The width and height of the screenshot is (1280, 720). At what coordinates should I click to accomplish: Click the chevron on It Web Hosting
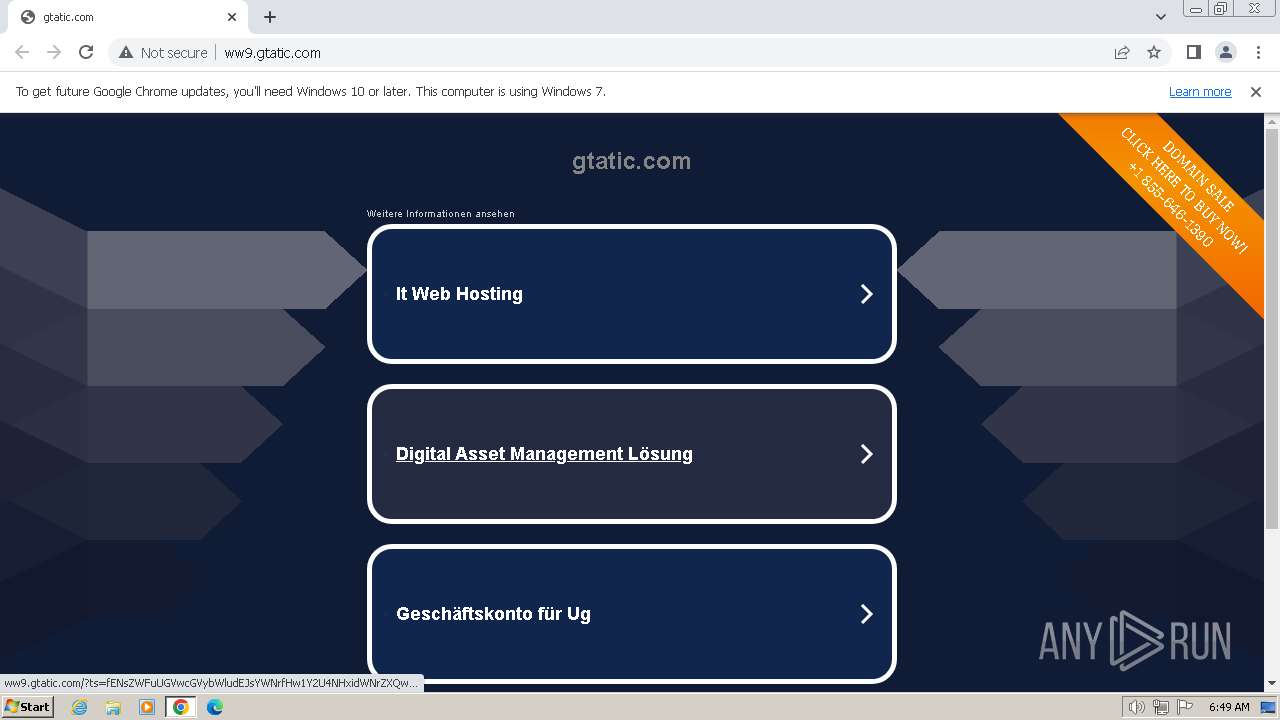click(x=867, y=294)
